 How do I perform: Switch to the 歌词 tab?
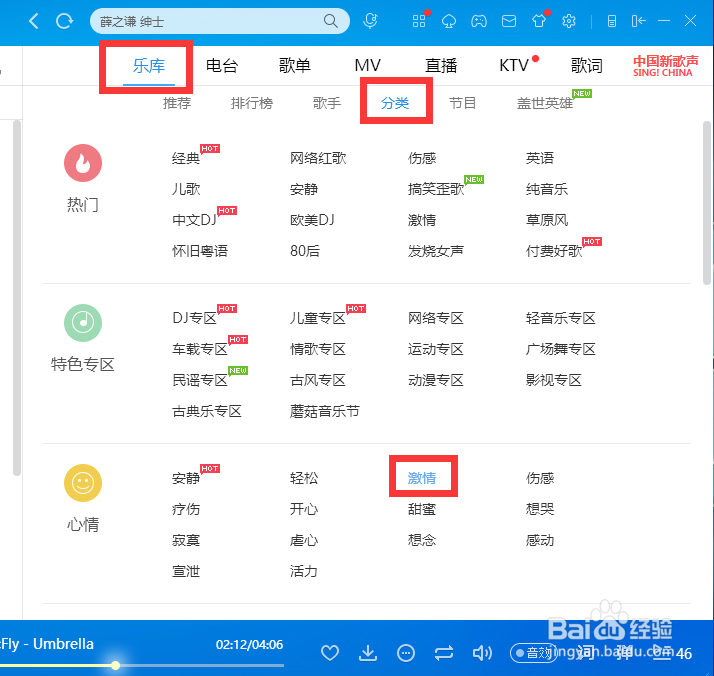pyautogui.click(x=586, y=66)
